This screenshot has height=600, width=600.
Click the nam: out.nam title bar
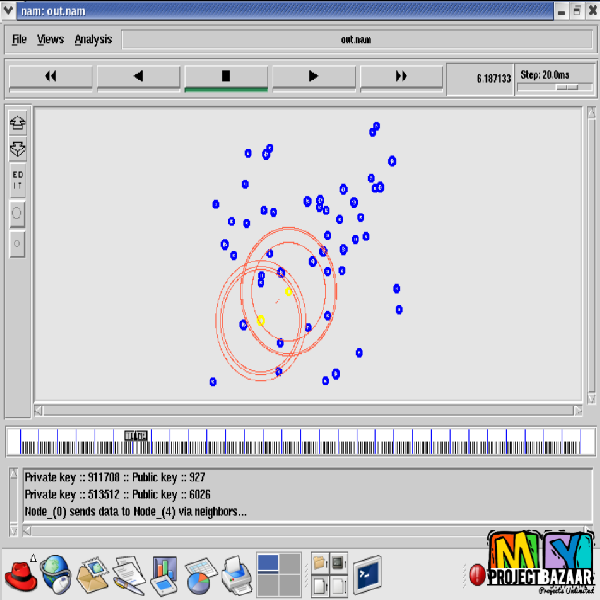(285, 11)
